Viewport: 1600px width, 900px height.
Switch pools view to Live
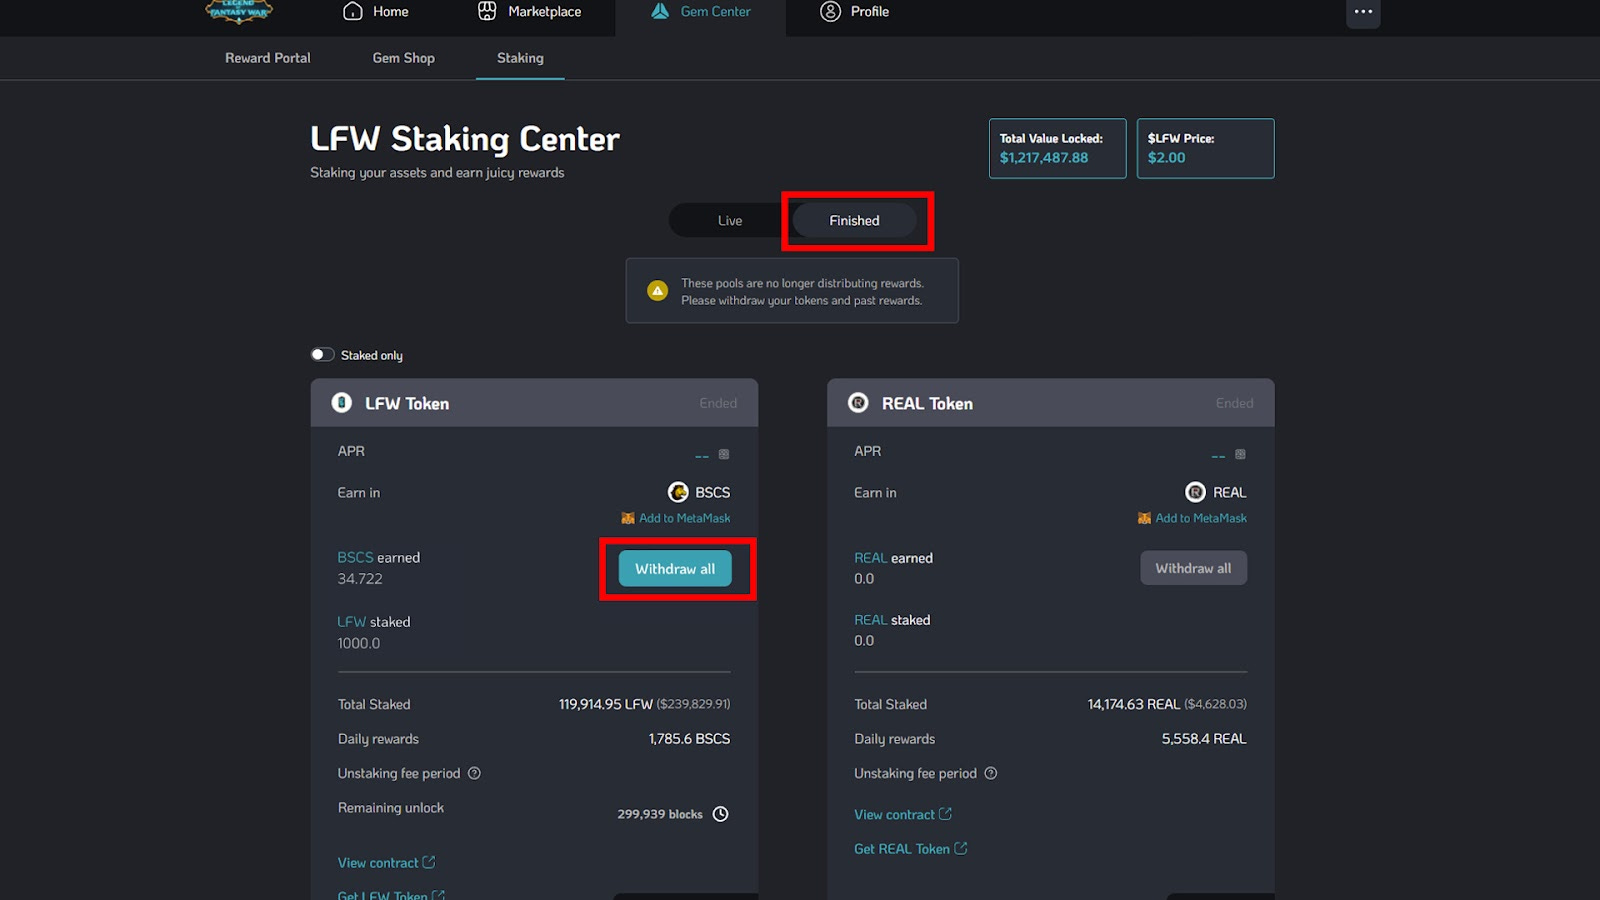(x=730, y=221)
